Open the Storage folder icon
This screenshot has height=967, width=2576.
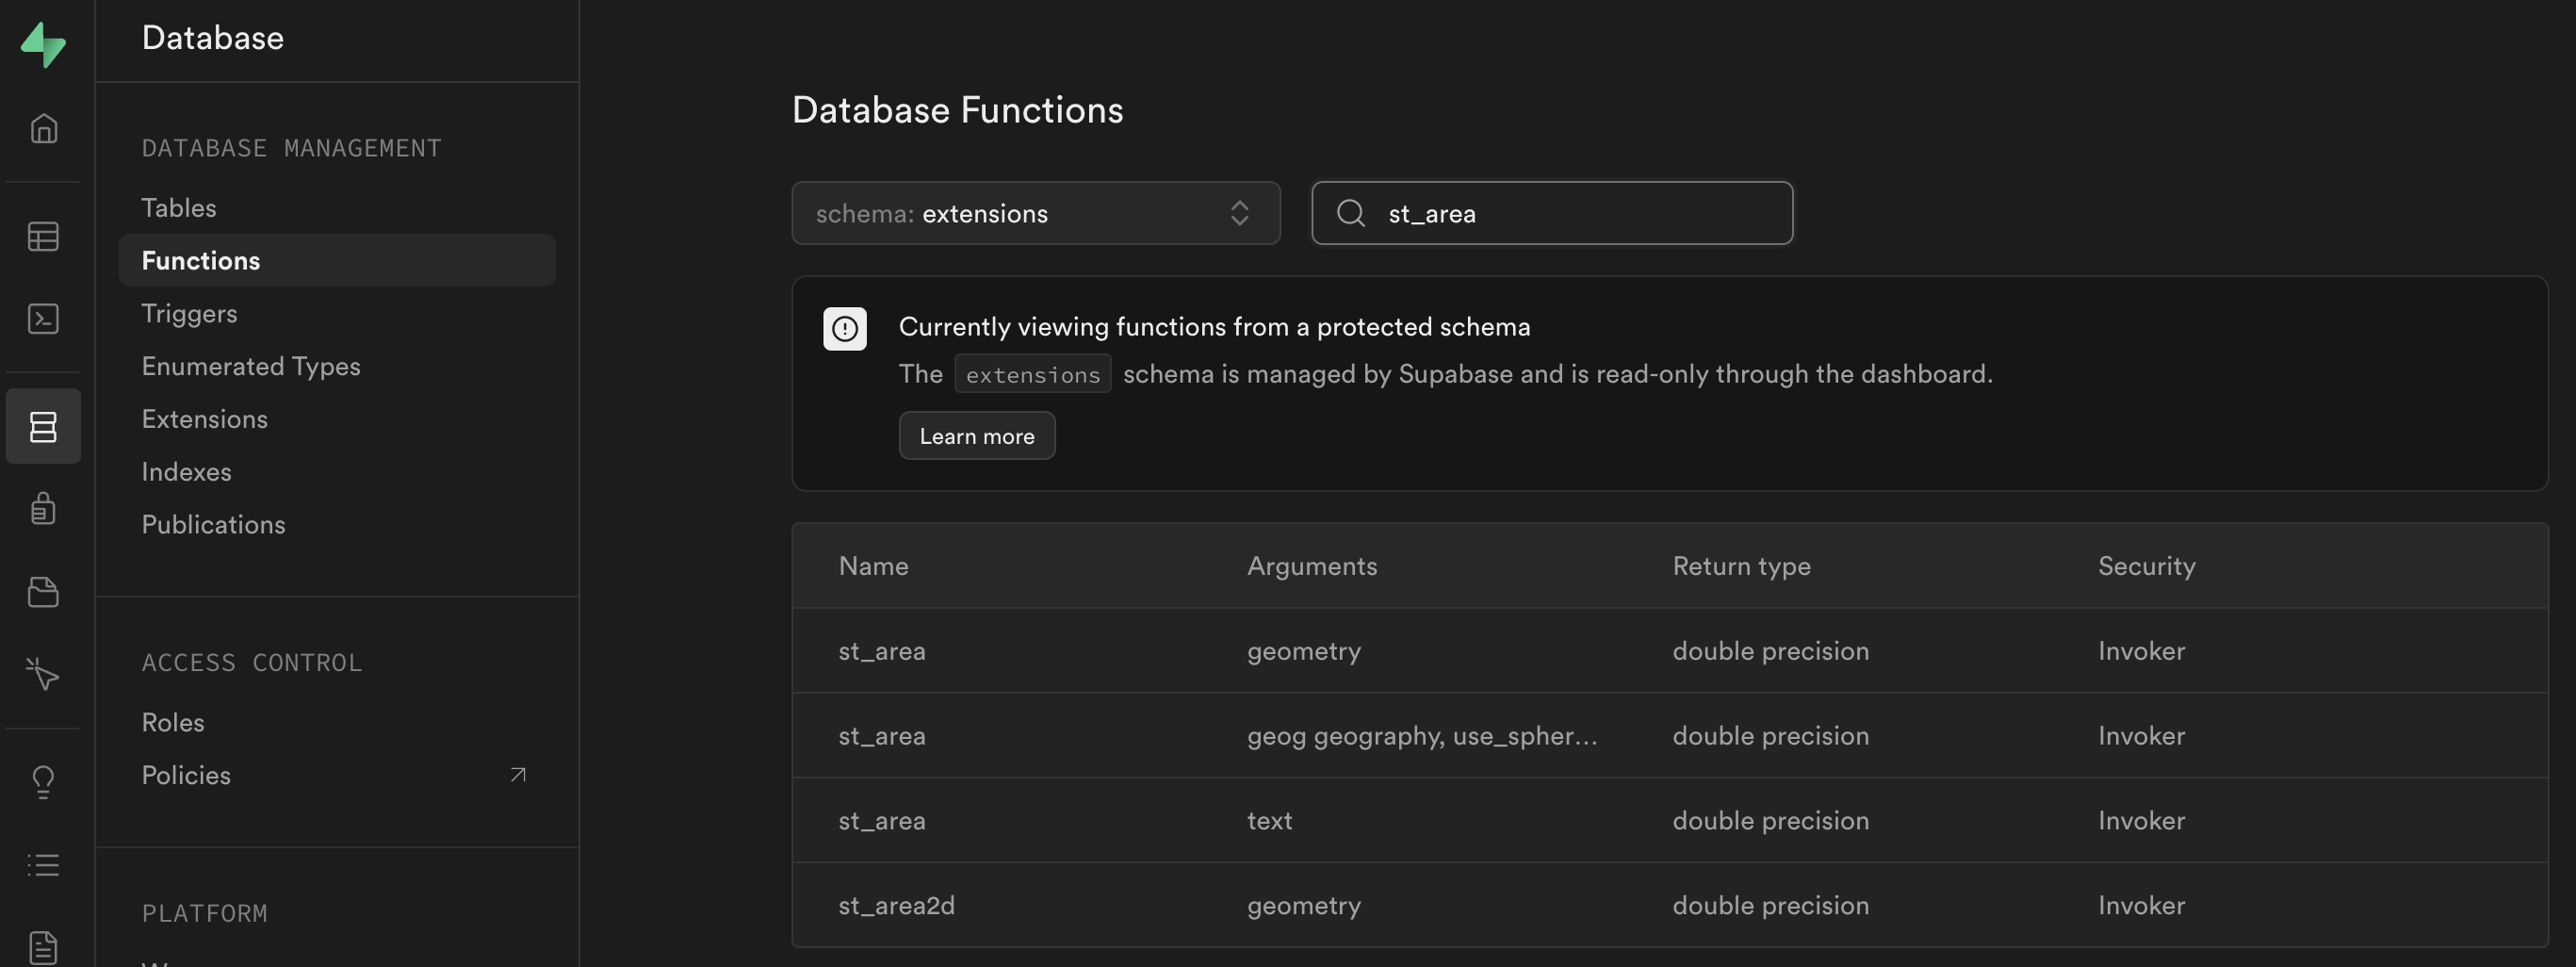[43, 592]
